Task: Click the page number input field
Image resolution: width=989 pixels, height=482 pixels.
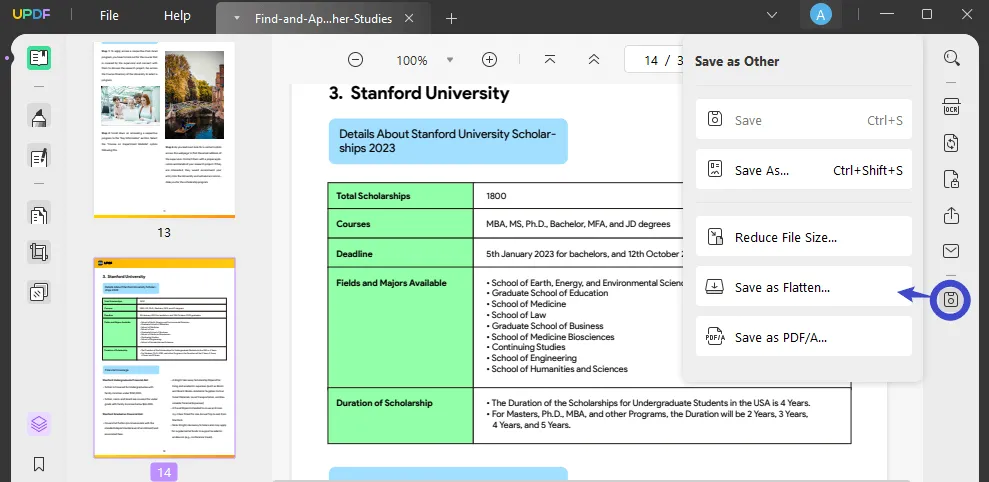Action: point(652,60)
